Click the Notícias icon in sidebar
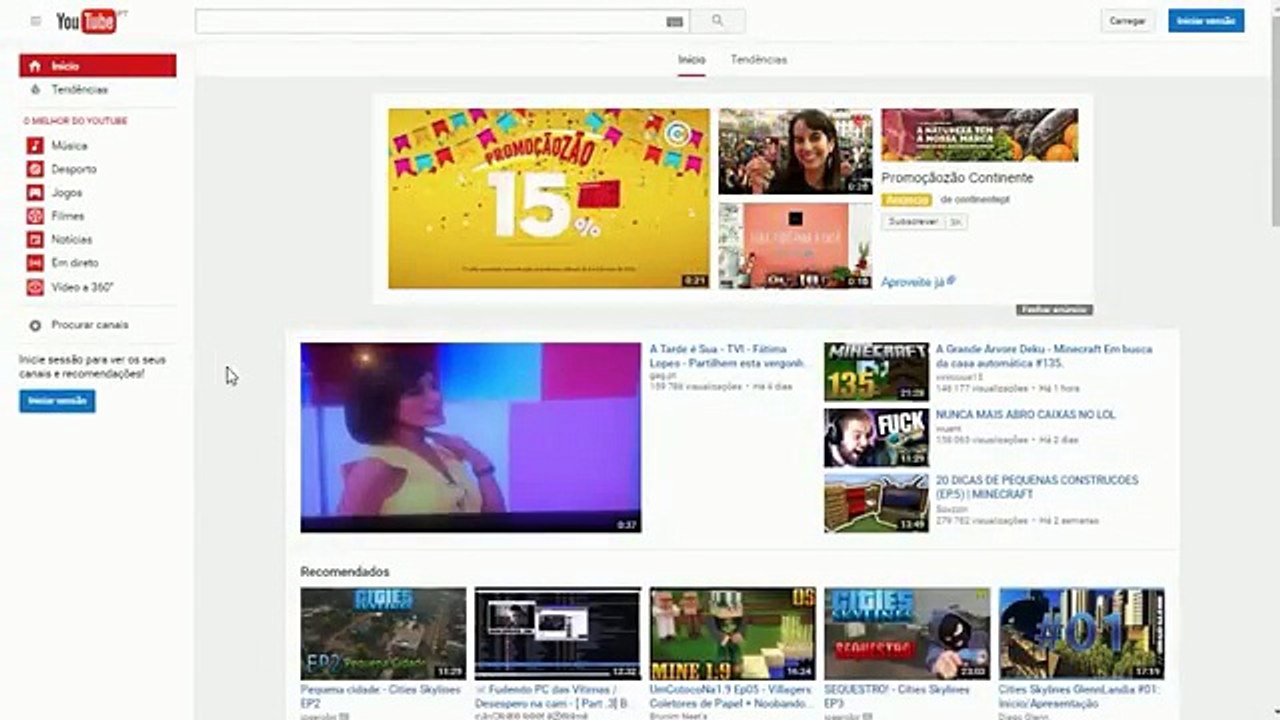Image resolution: width=1280 pixels, height=720 pixels. coord(35,240)
